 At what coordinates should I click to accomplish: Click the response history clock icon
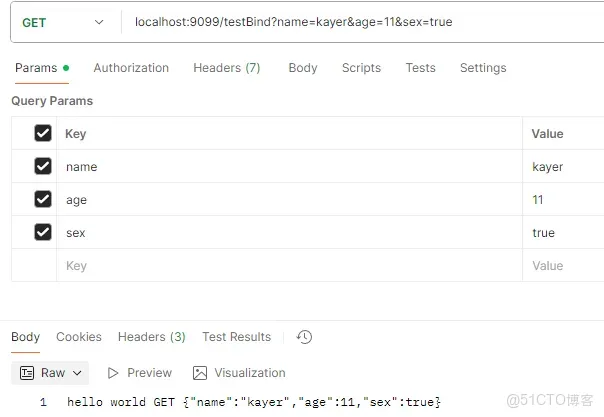305,337
